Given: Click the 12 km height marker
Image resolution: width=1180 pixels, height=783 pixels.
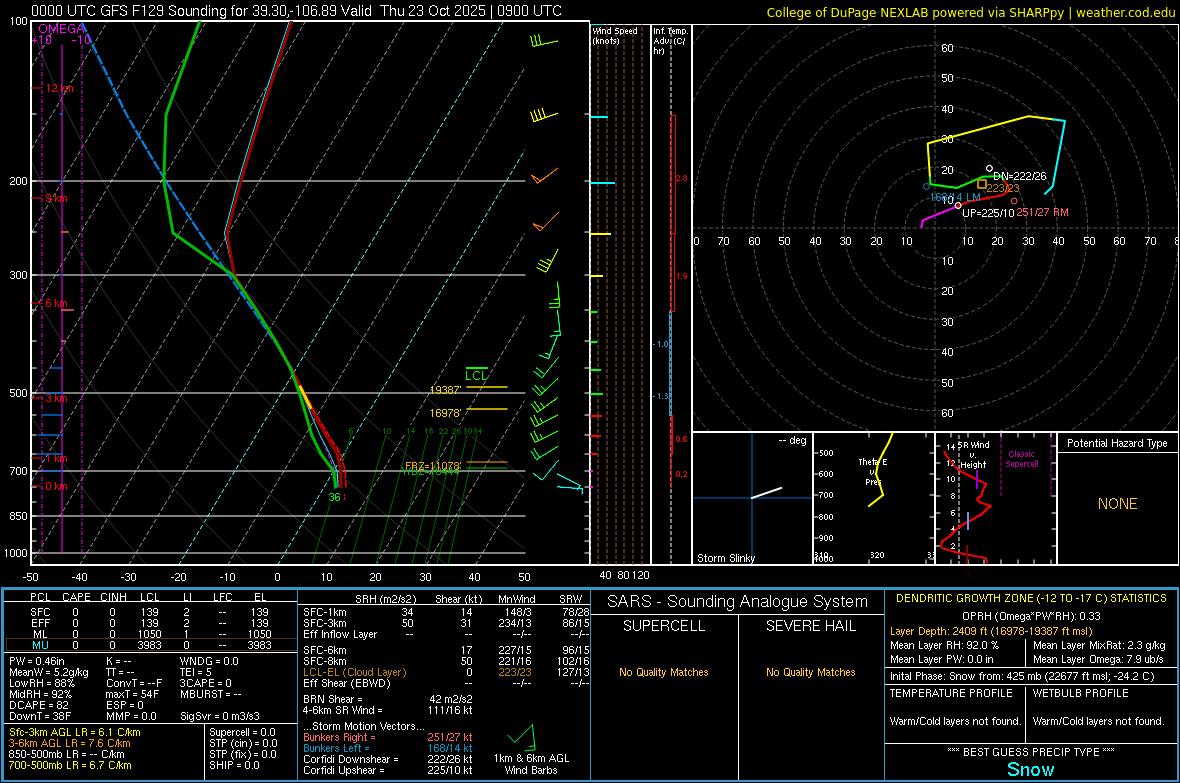Looking at the screenshot, I should [x=59, y=88].
